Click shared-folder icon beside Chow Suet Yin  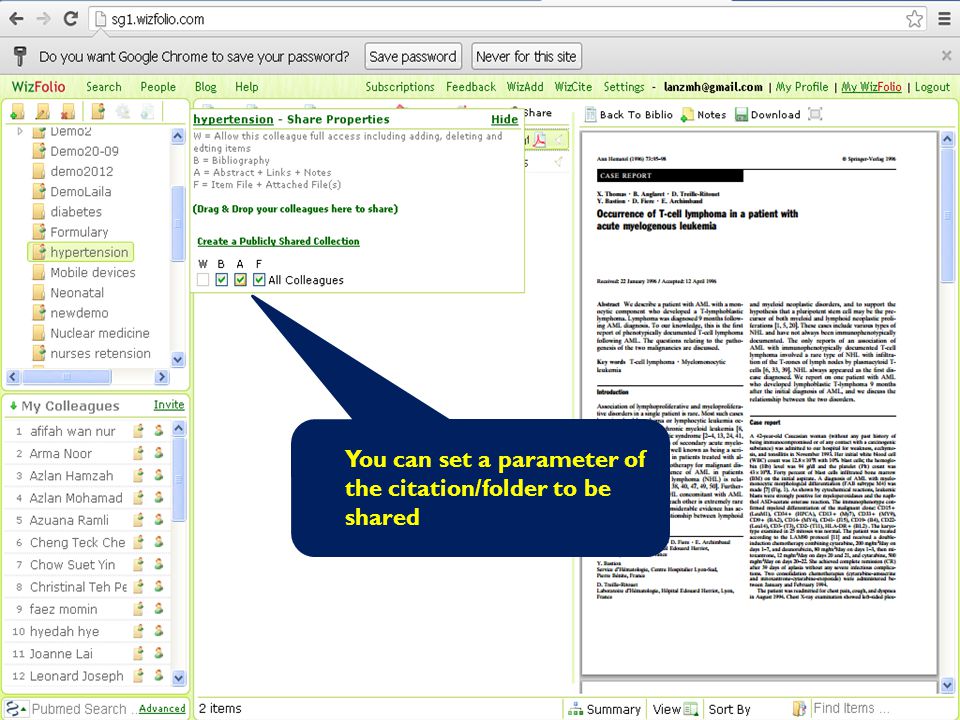(x=138, y=564)
